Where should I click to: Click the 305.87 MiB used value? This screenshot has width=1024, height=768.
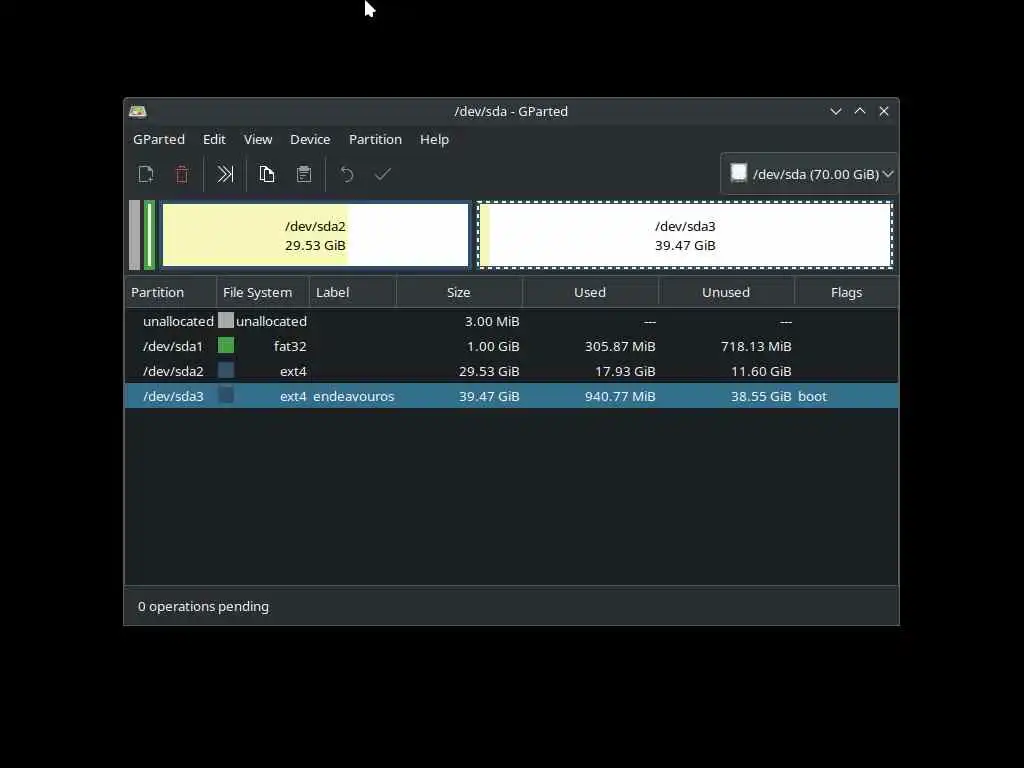click(x=620, y=346)
